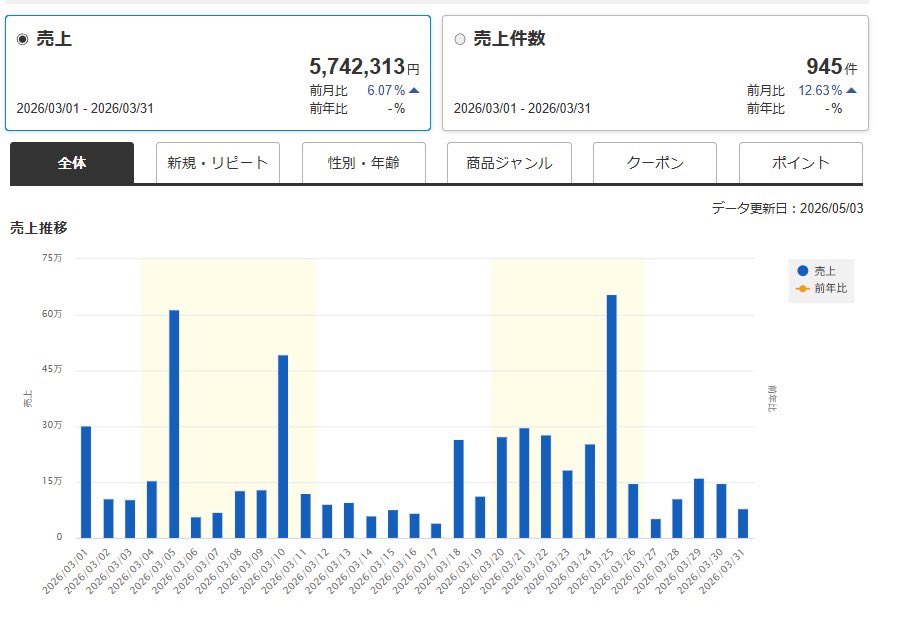Click the bar for 2026/03/04
Screen dimensions: 899x622
coord(152,510)
